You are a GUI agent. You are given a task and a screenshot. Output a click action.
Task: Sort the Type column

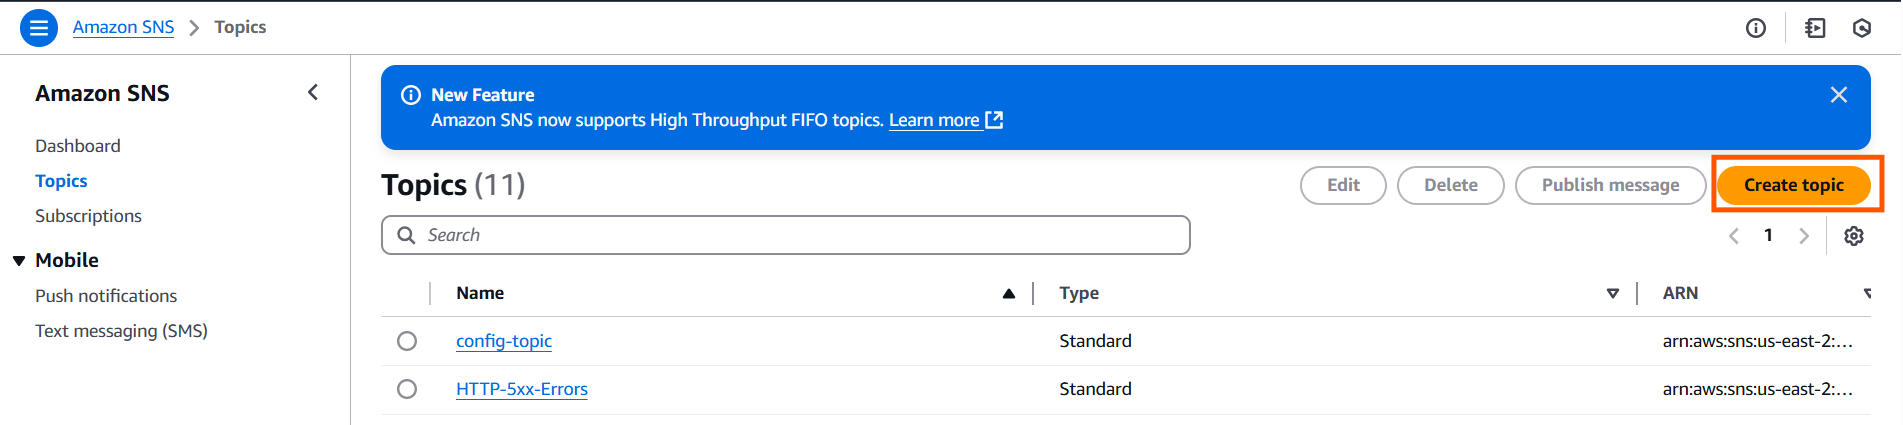(x=1613, y=293)
